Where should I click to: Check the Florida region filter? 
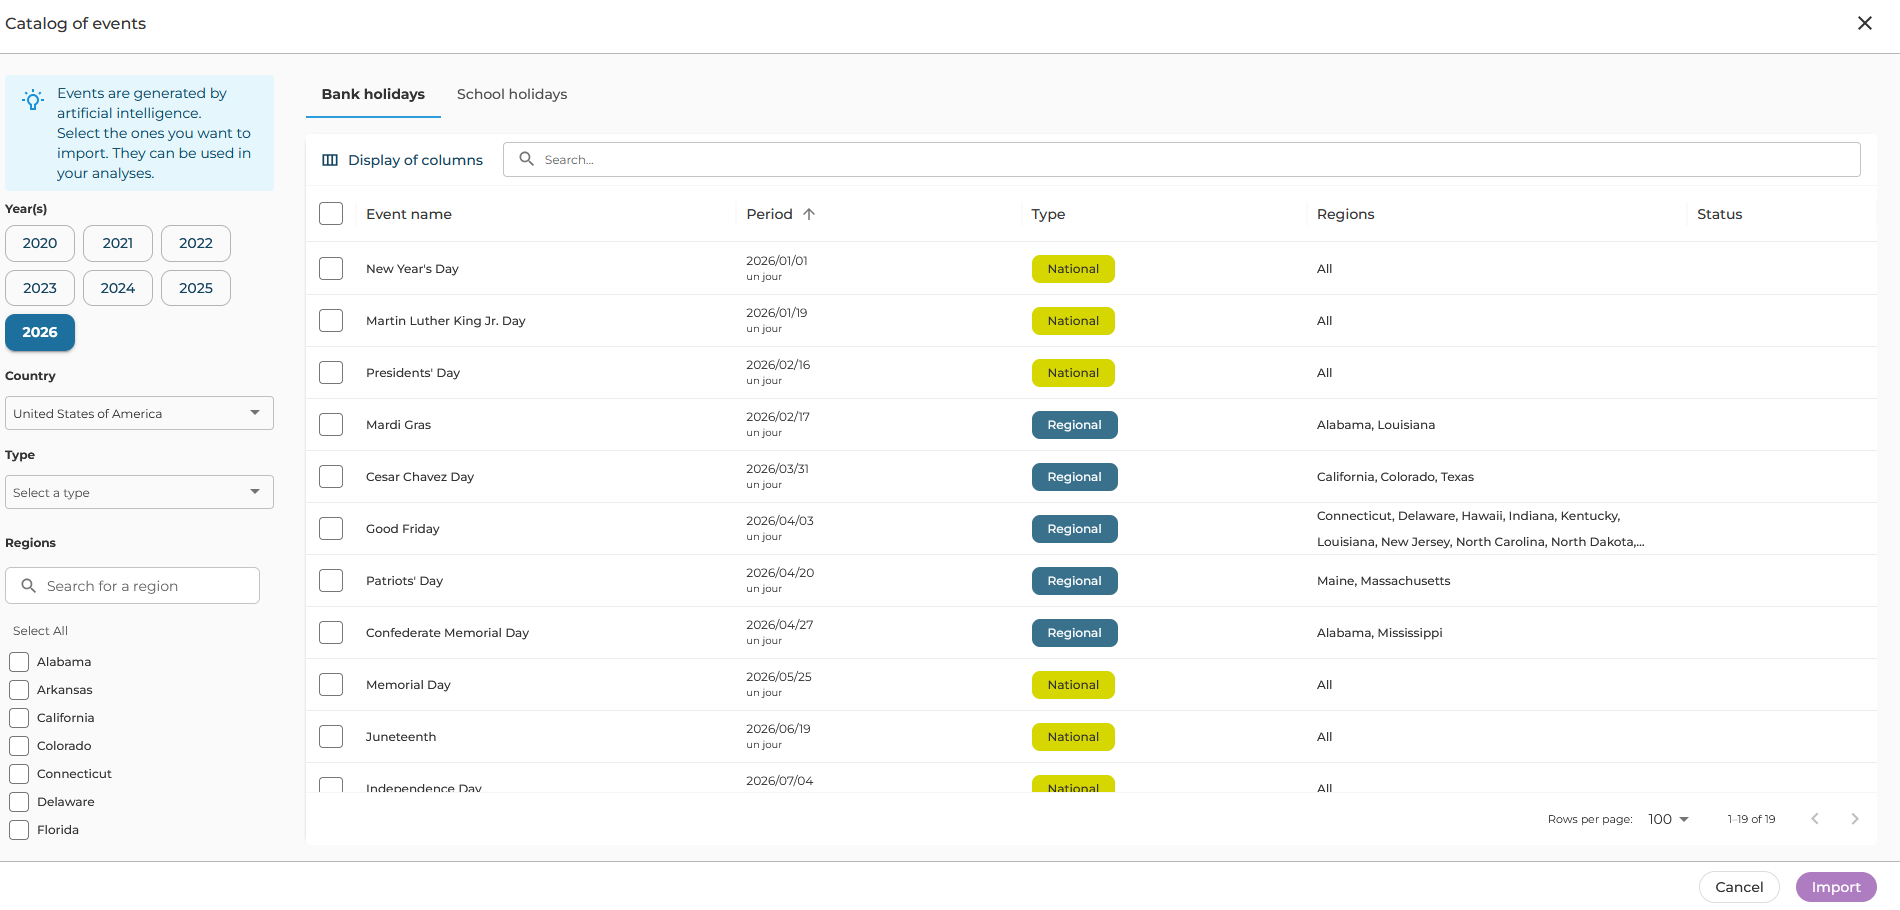[19, 830]
